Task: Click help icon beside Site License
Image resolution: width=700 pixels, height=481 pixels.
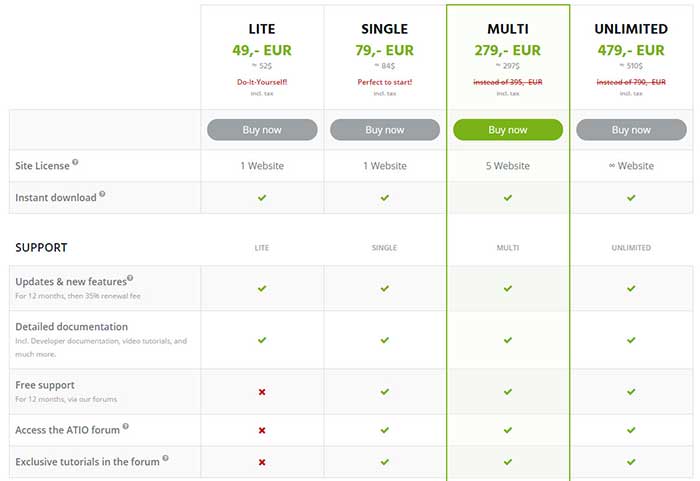Action: click(75, 163)
